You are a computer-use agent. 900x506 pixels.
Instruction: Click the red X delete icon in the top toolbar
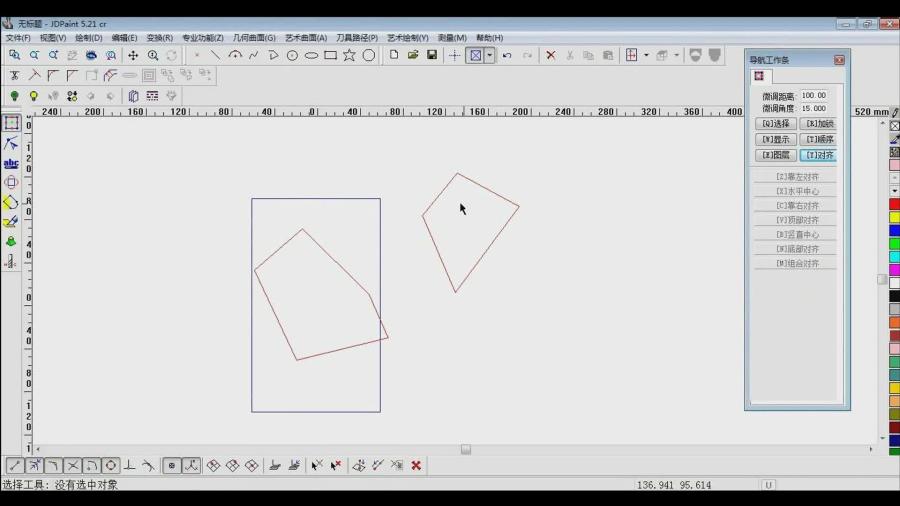[550, 56]
